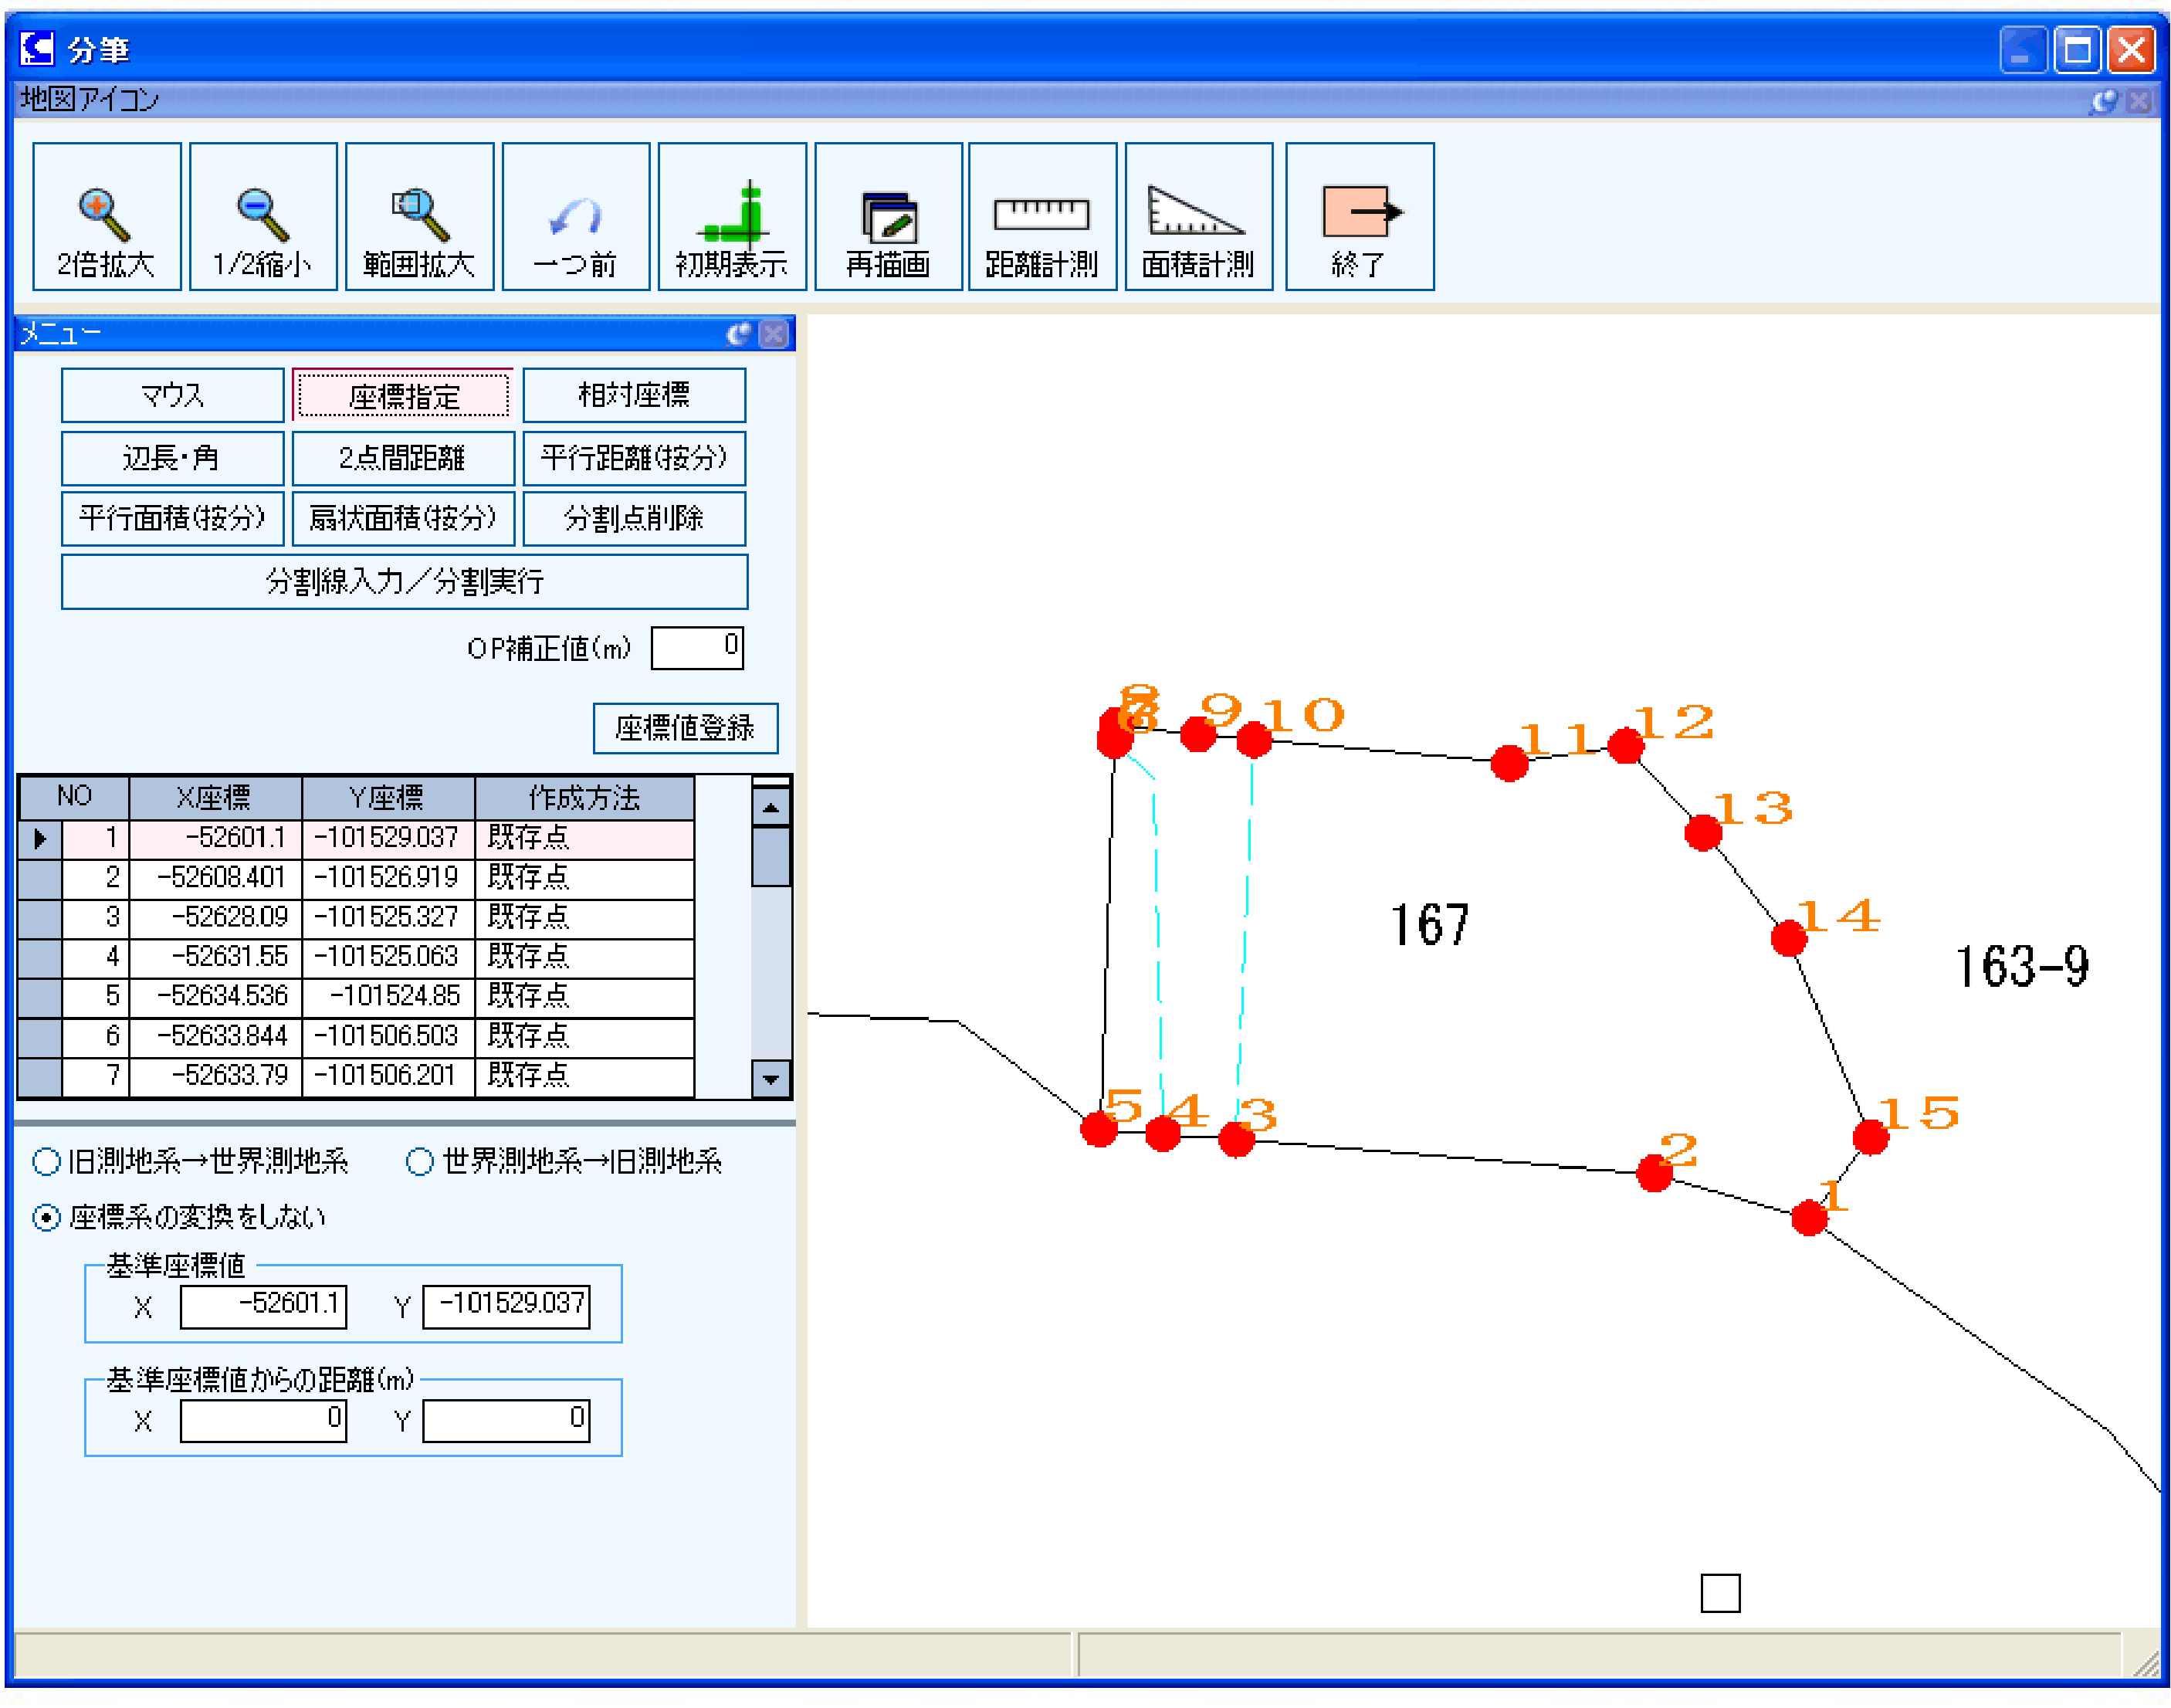Close the 地図アイコン panel
2171x1708 pixels.
[2138, 100]
